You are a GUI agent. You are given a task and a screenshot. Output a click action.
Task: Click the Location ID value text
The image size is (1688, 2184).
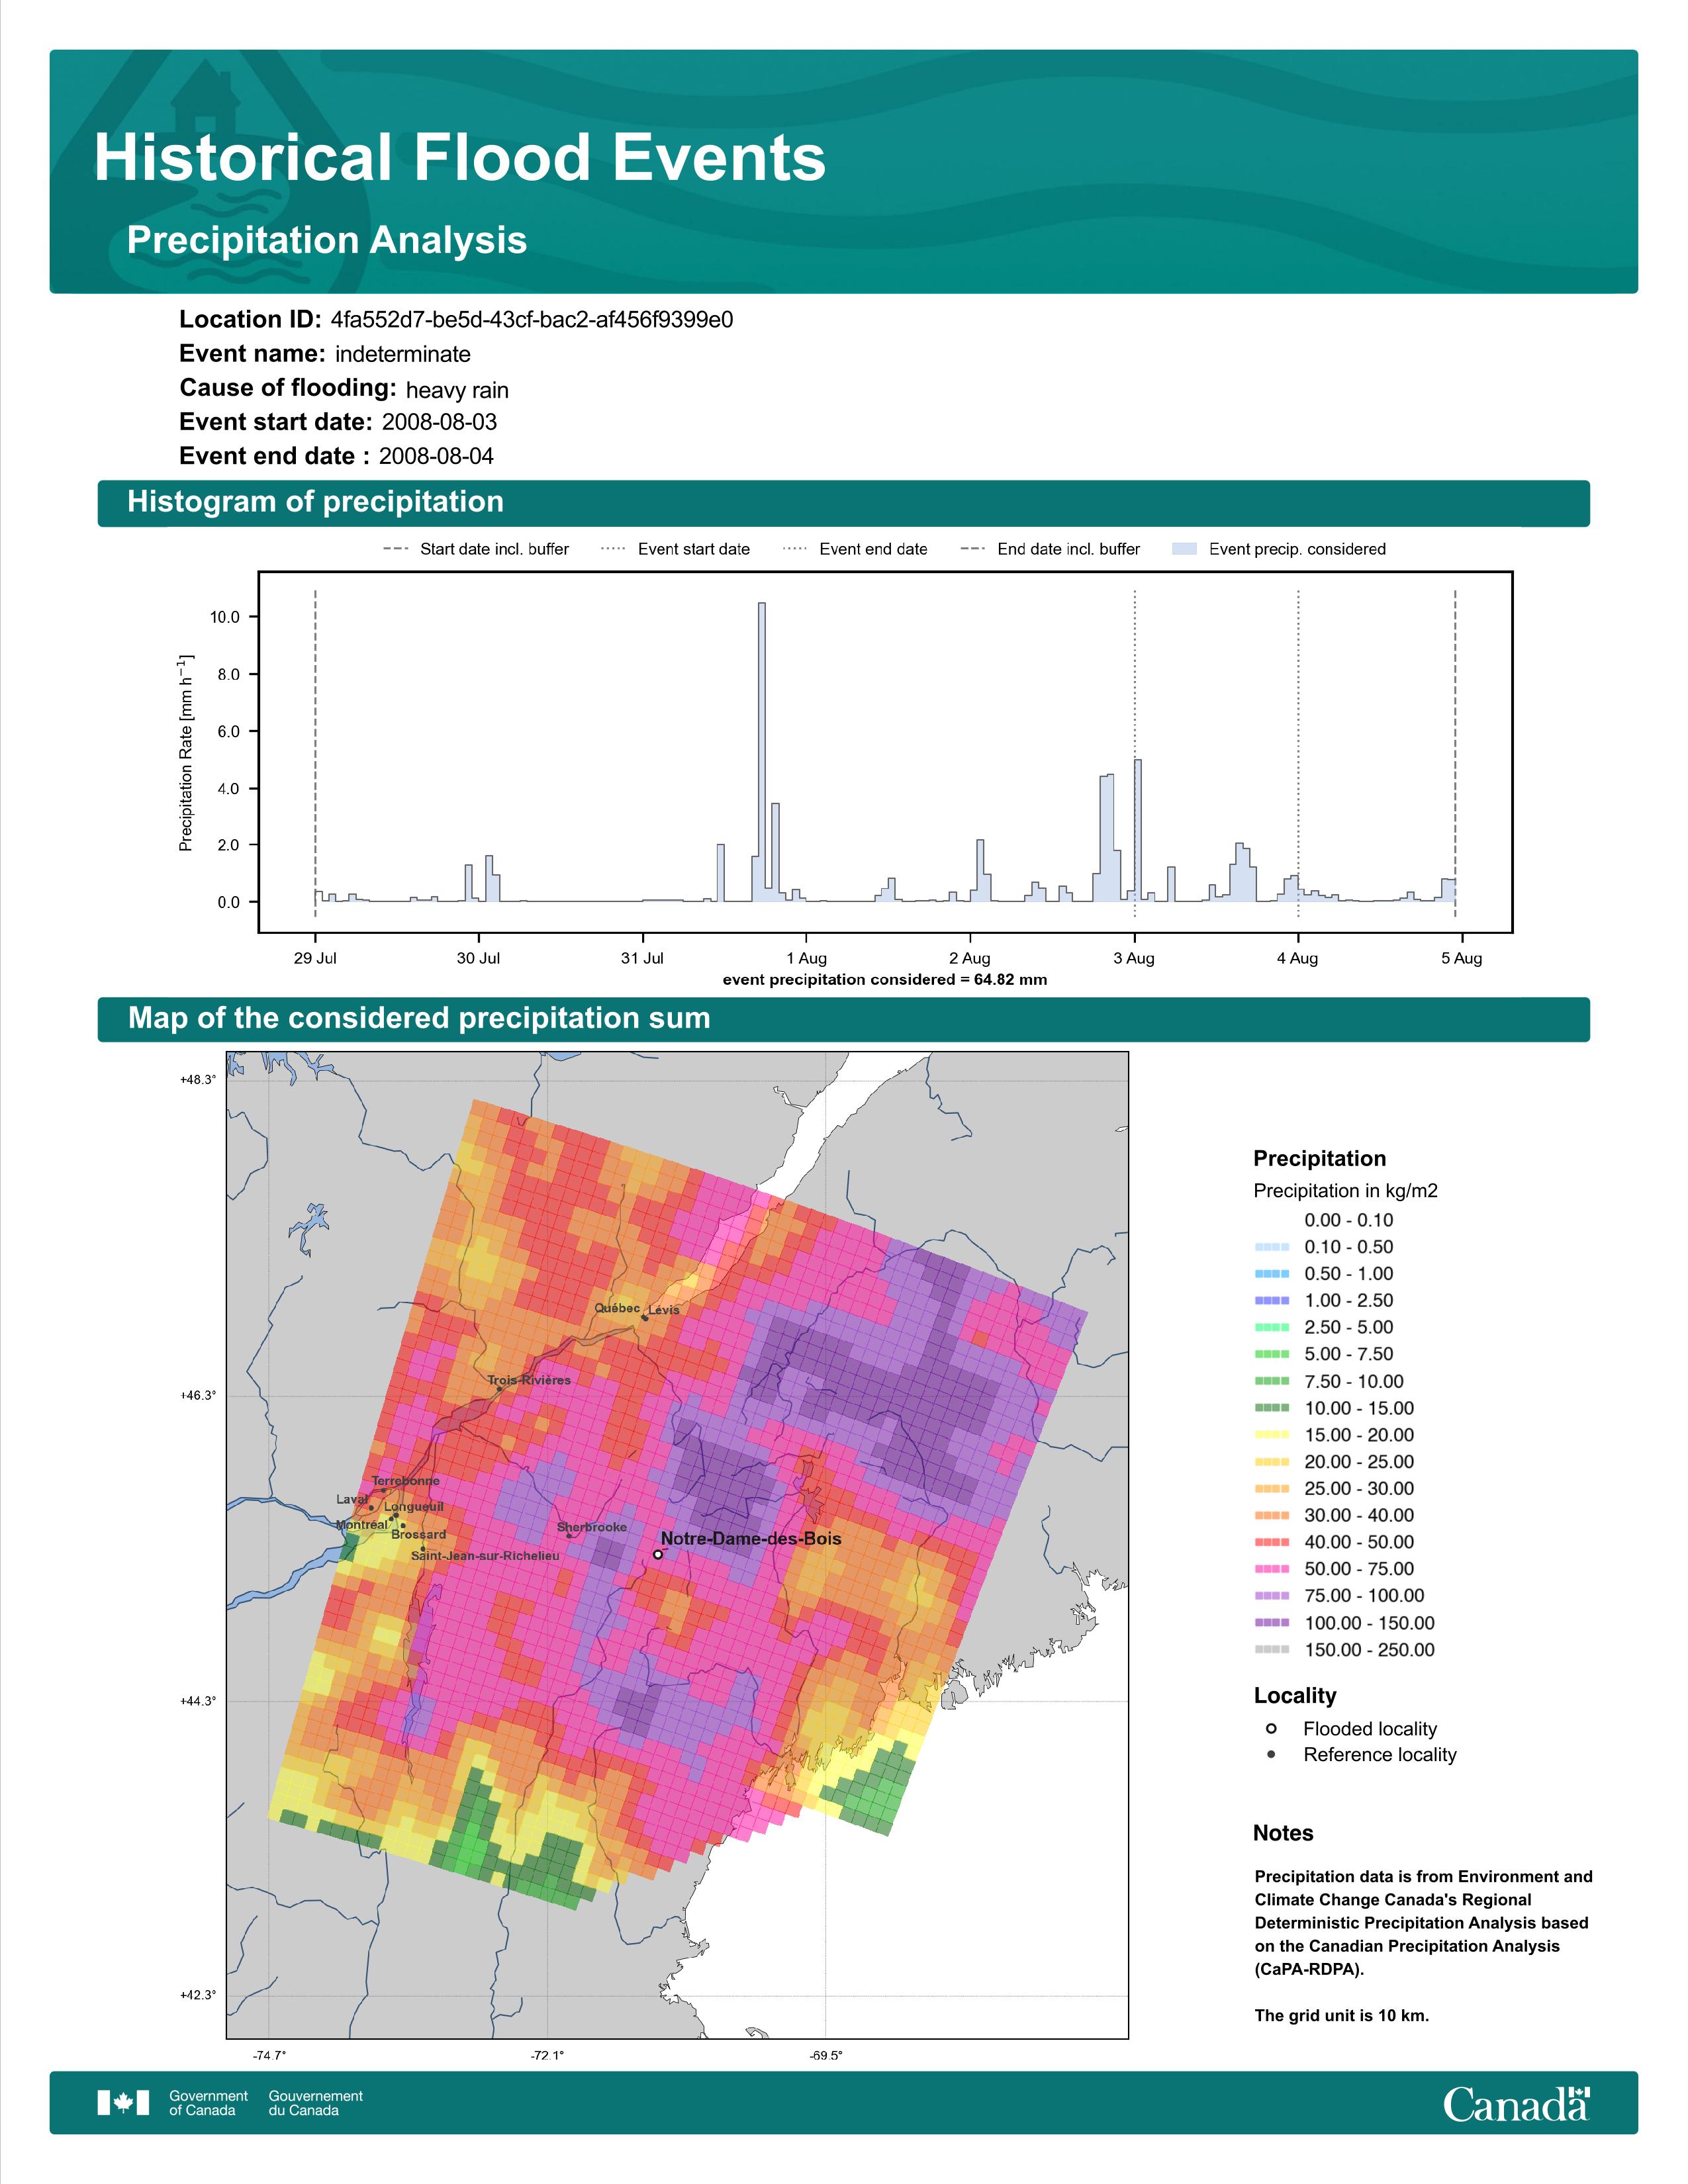tap(532, 320)
